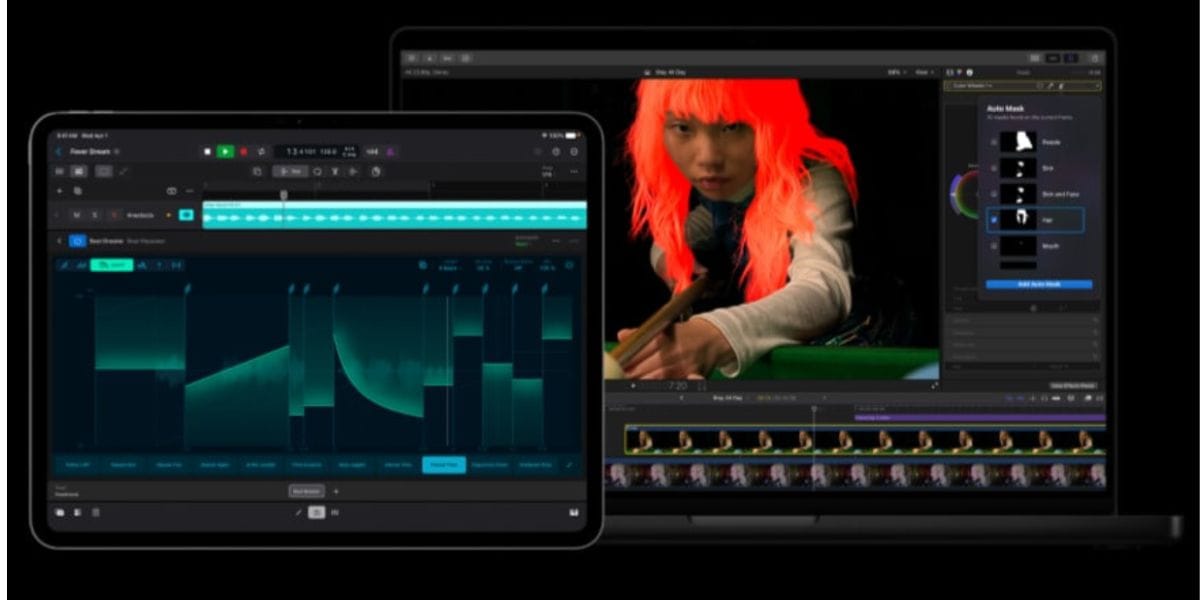Viewport: 1200px width, 600px height.
Task: Add a new track with plus icon
Action: 59,190
